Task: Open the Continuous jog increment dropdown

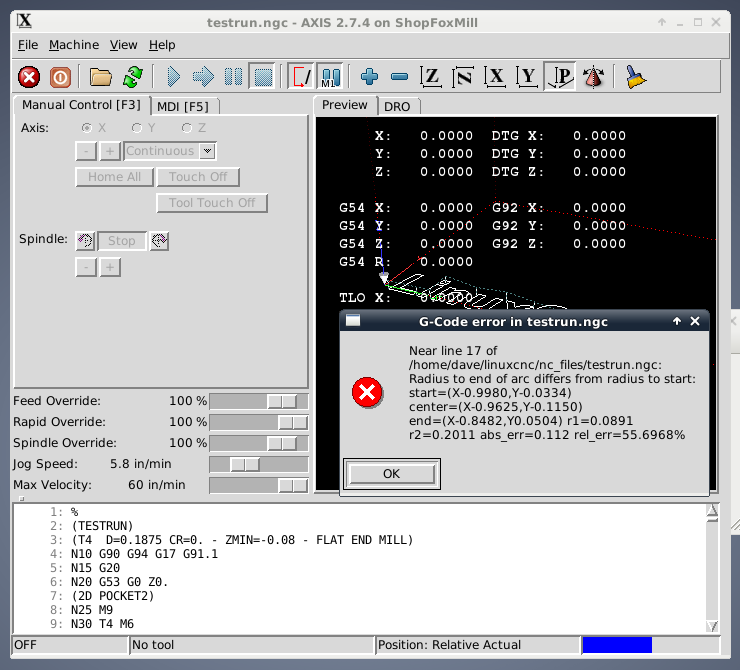Action: 207,151
